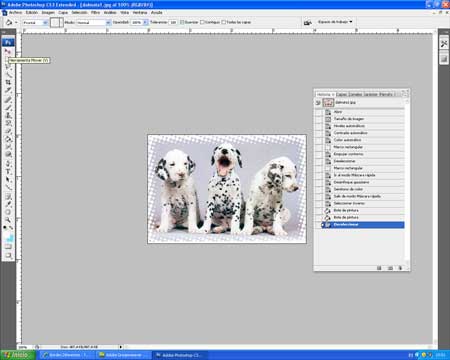This screenshot has width=450, height=360.
Task: Switch to the Capas tab
Action: [x=341, y=94]
